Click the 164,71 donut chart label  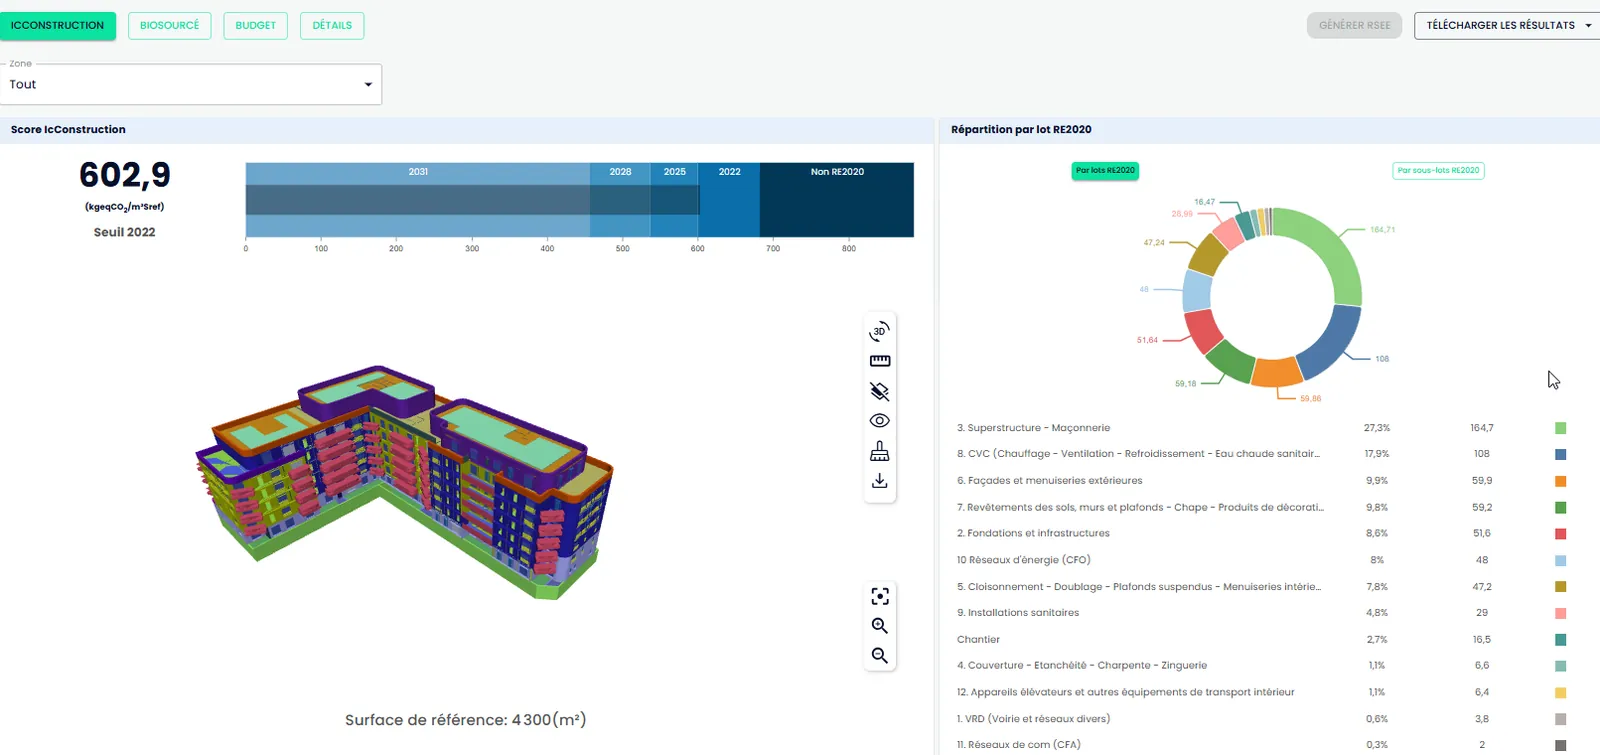1383,230
